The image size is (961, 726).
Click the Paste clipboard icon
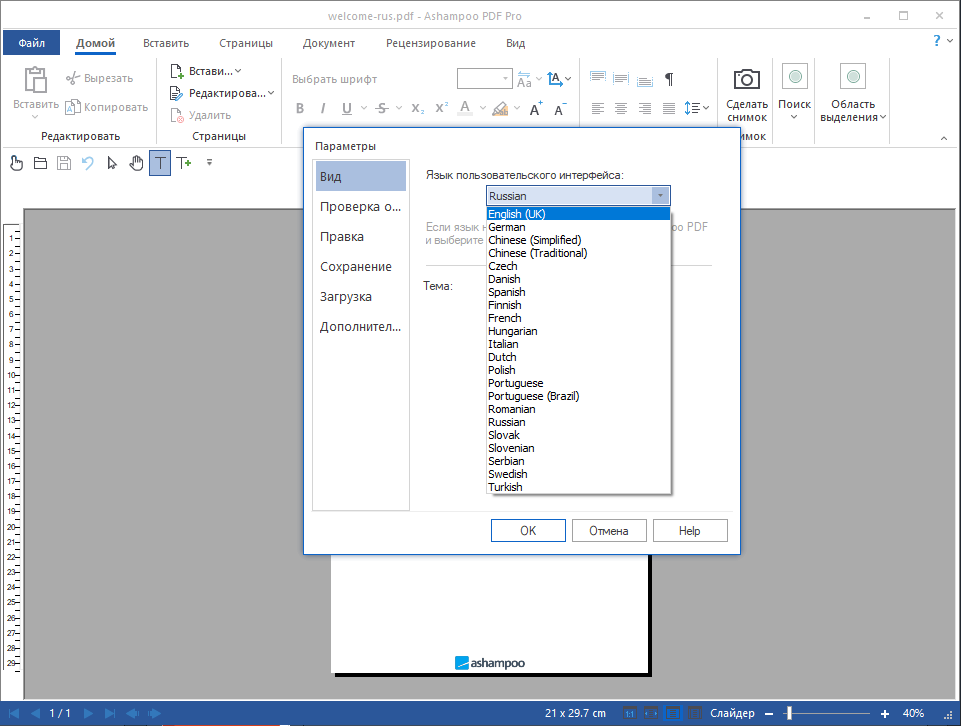(x=35, y=80)
